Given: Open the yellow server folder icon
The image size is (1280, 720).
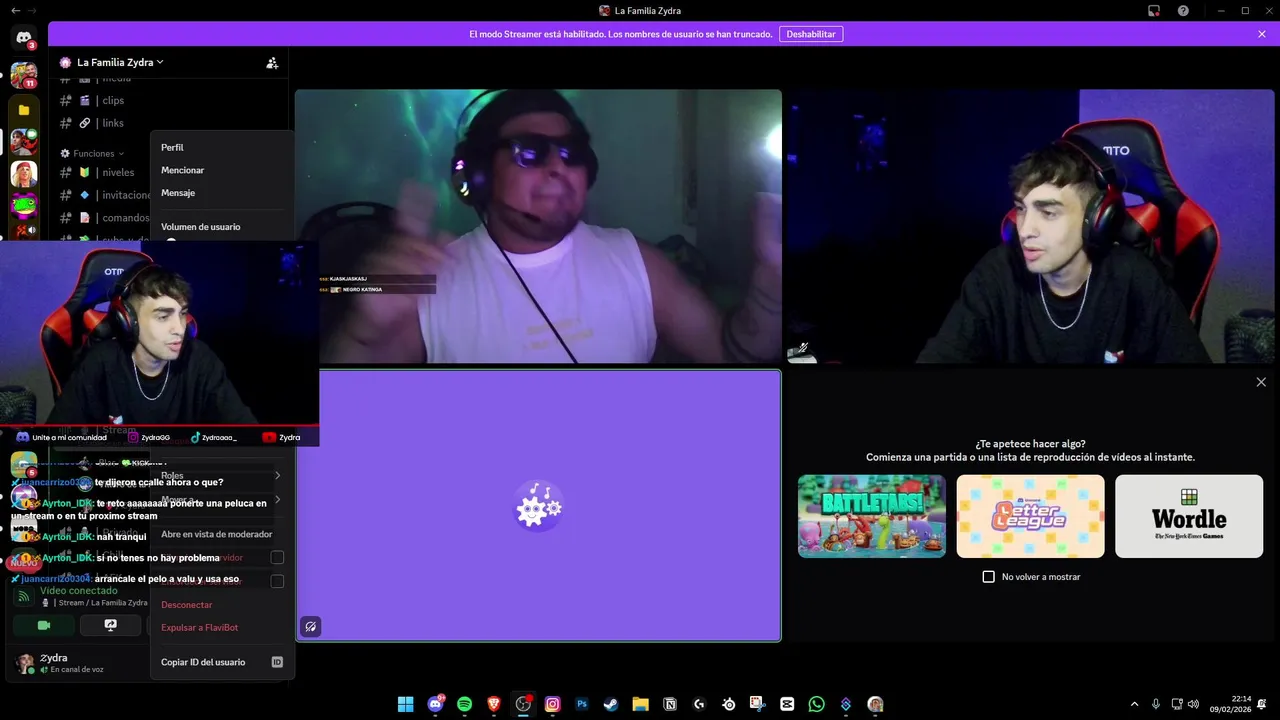Looking at the screenshot, I should pos(24,110).
